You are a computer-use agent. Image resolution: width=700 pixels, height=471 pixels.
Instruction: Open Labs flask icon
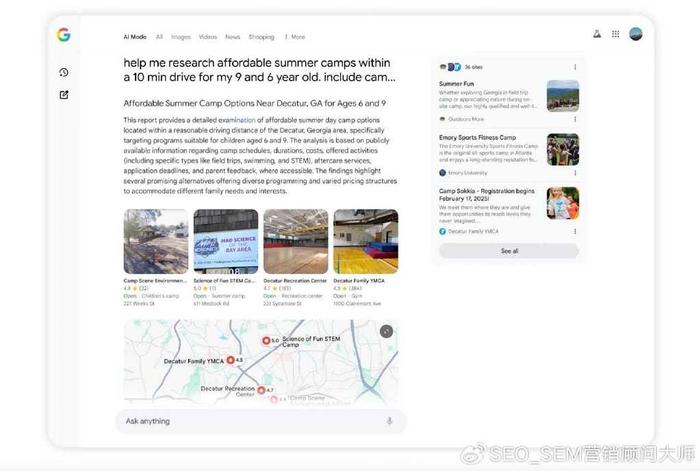(597, 34)
